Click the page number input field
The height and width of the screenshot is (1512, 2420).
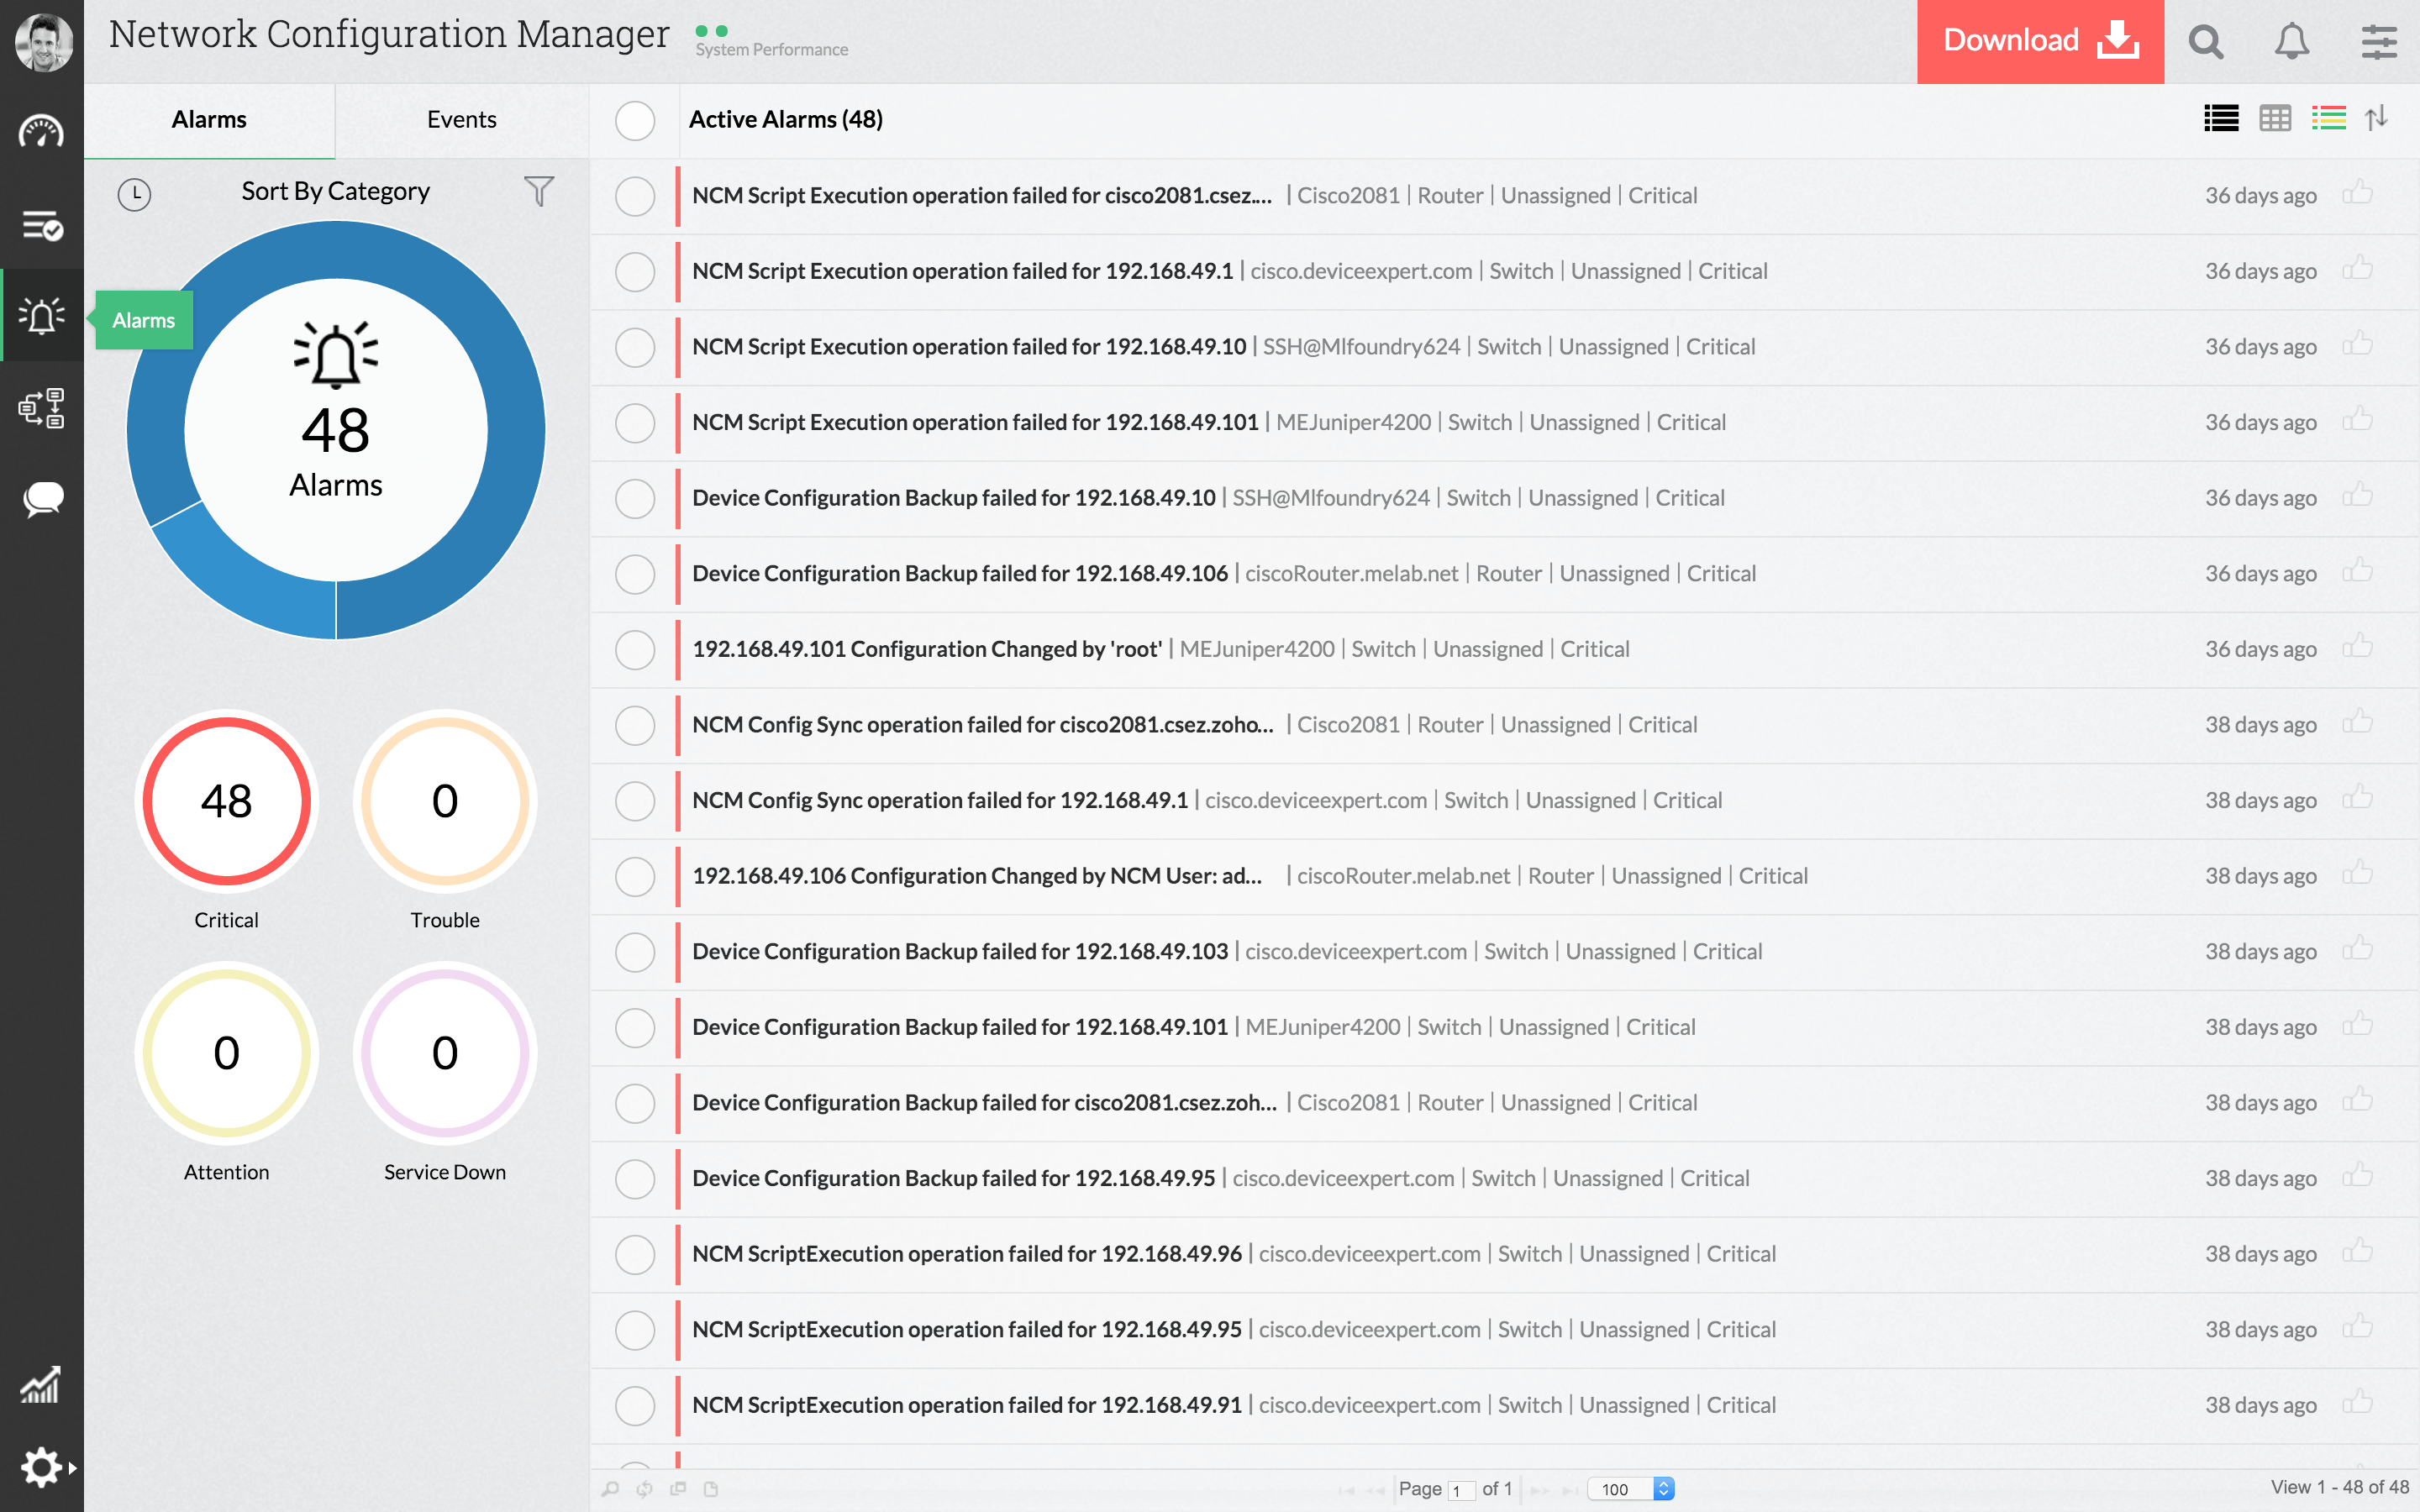tap(1461, 1489)
